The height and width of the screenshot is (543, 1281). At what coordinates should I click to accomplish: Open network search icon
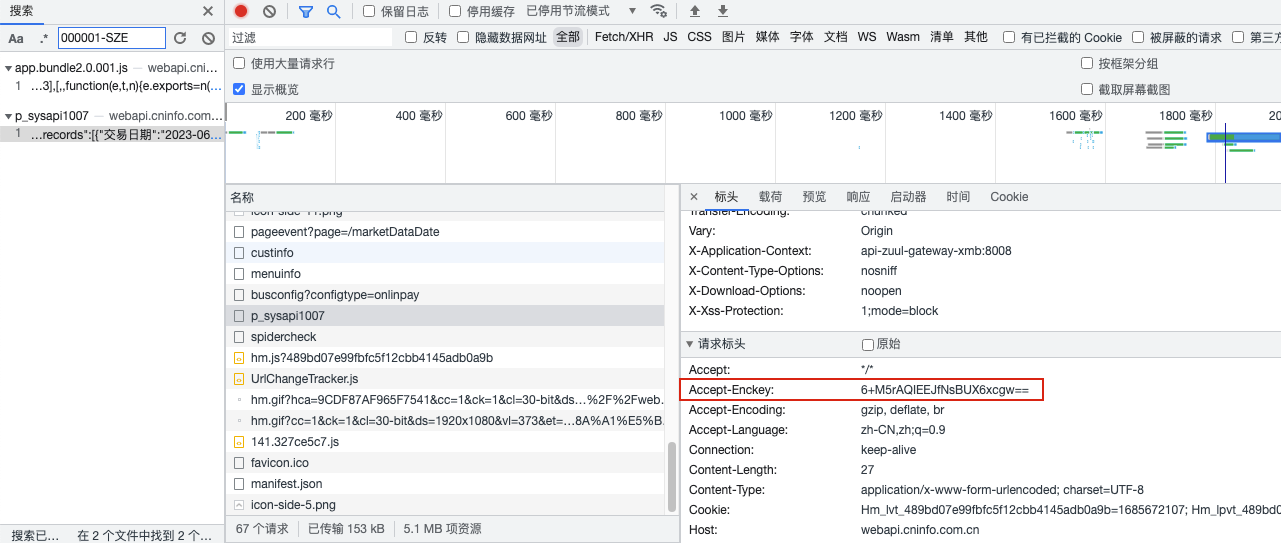pyautogui.click(x=334, y=11)
